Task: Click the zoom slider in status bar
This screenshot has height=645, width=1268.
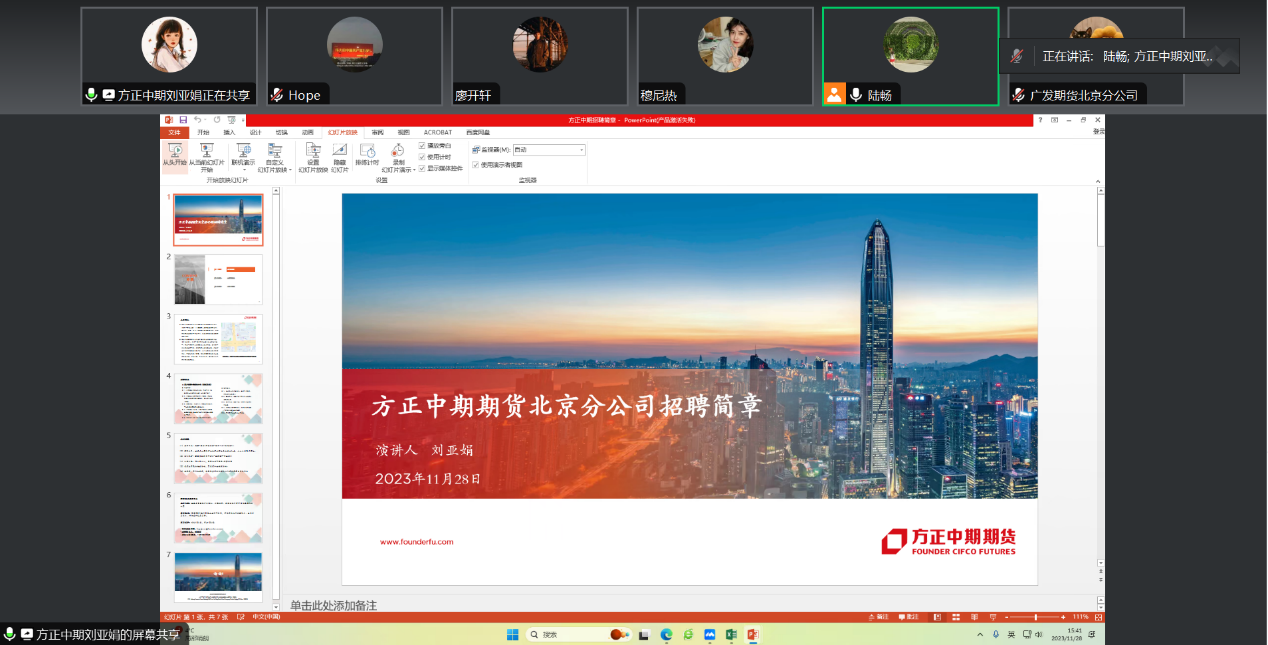Action: click(1035, 617)
